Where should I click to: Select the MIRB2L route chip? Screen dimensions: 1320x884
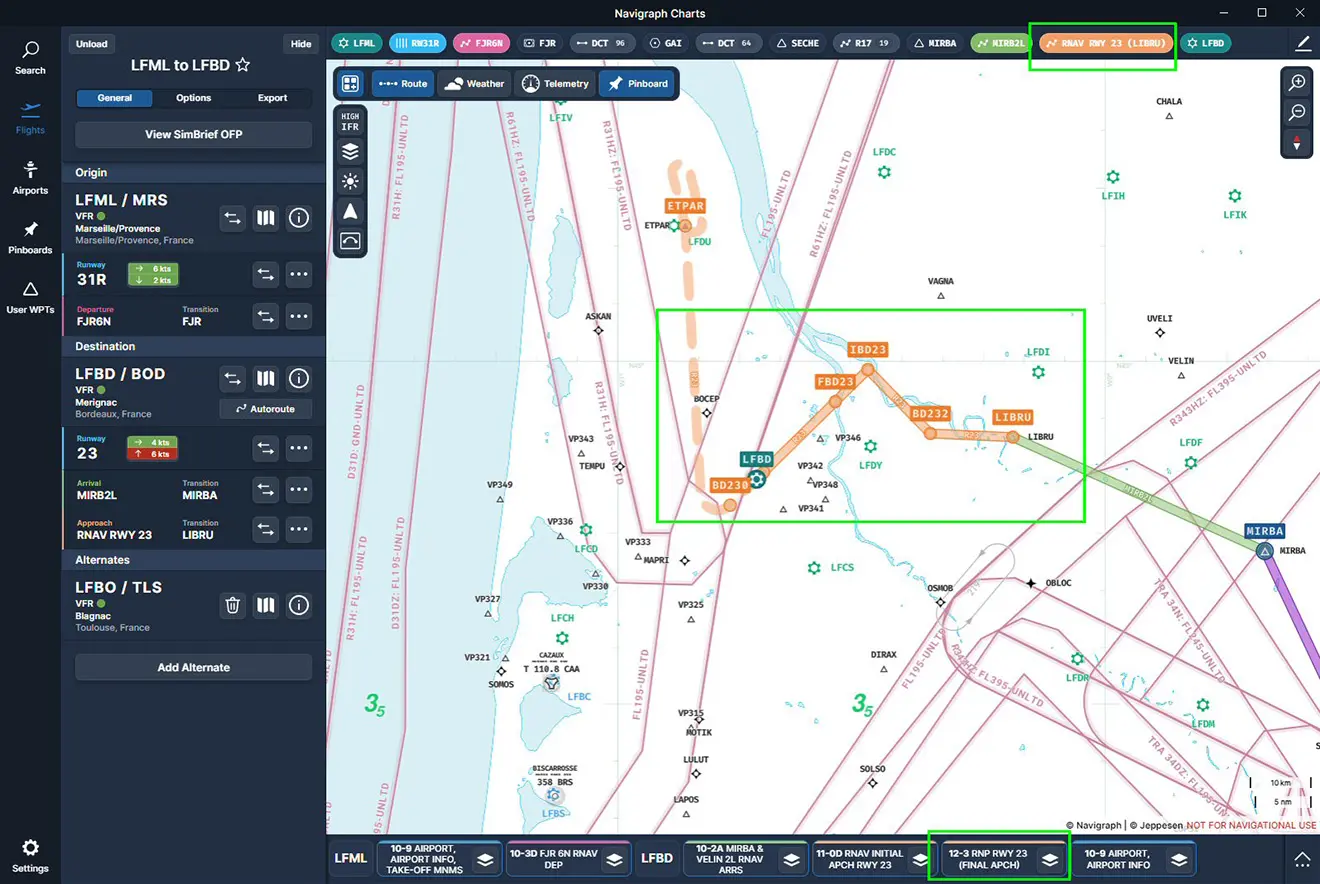[1001, 43]
